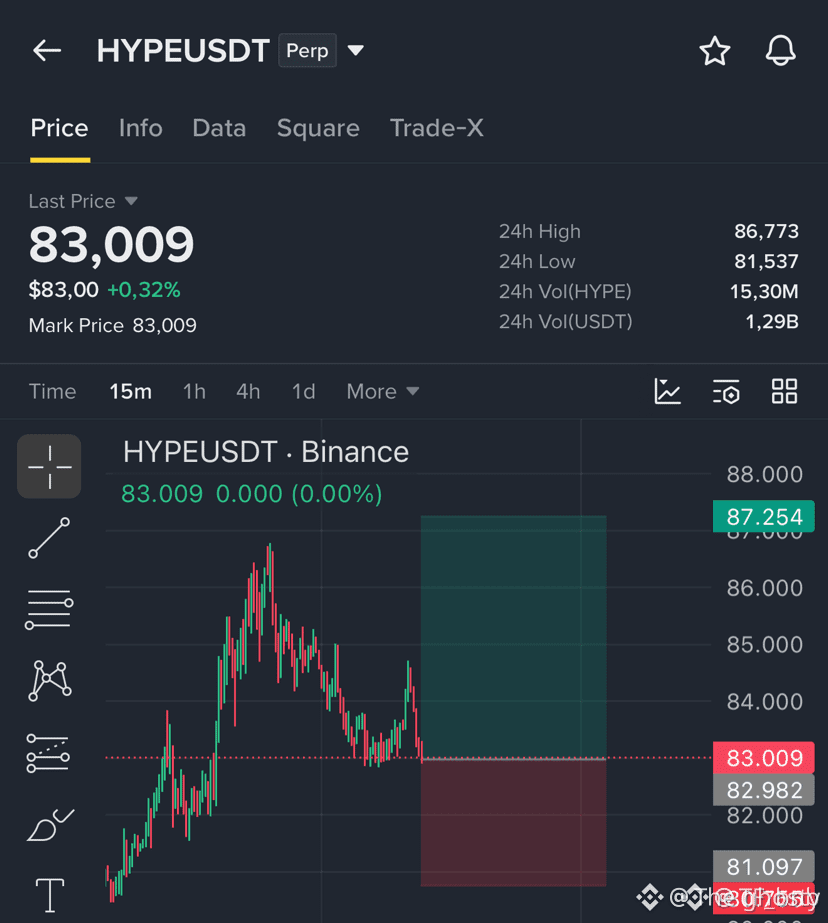Switch chart to 4h interval
Screen dimensions: 828x923
(248, 391)
